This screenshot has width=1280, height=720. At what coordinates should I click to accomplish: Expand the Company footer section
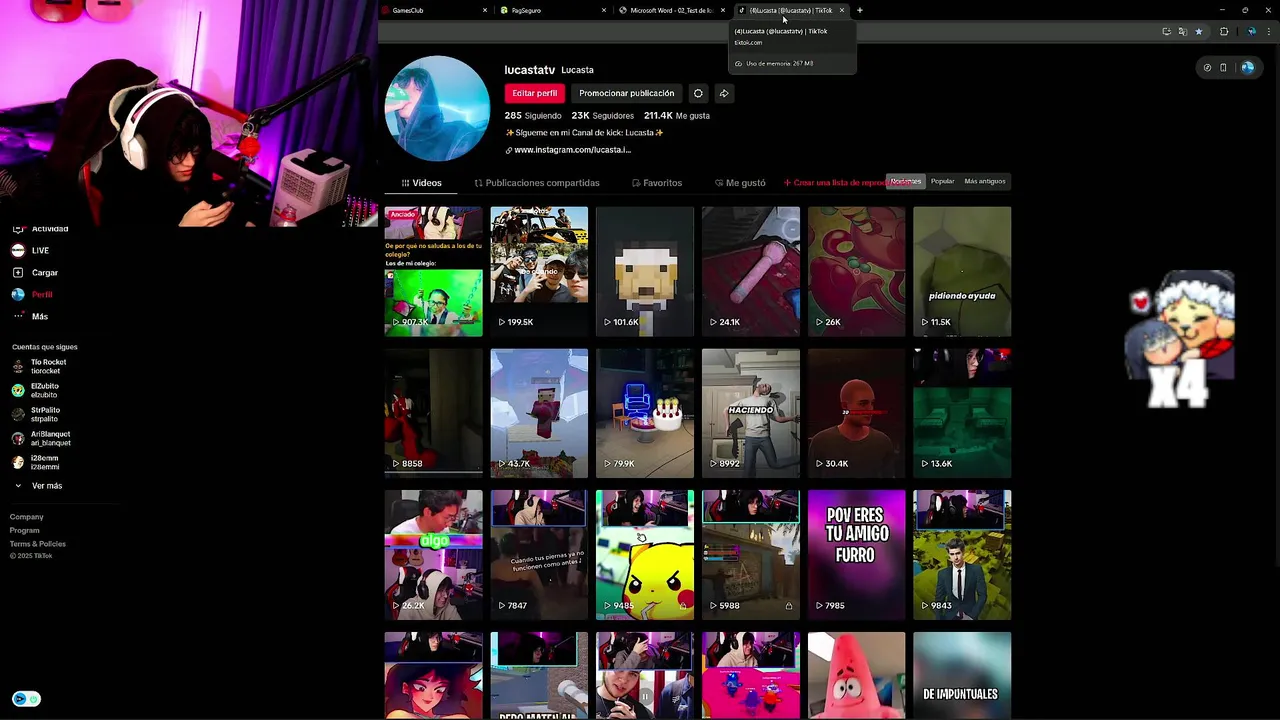[x=27, y=517]
